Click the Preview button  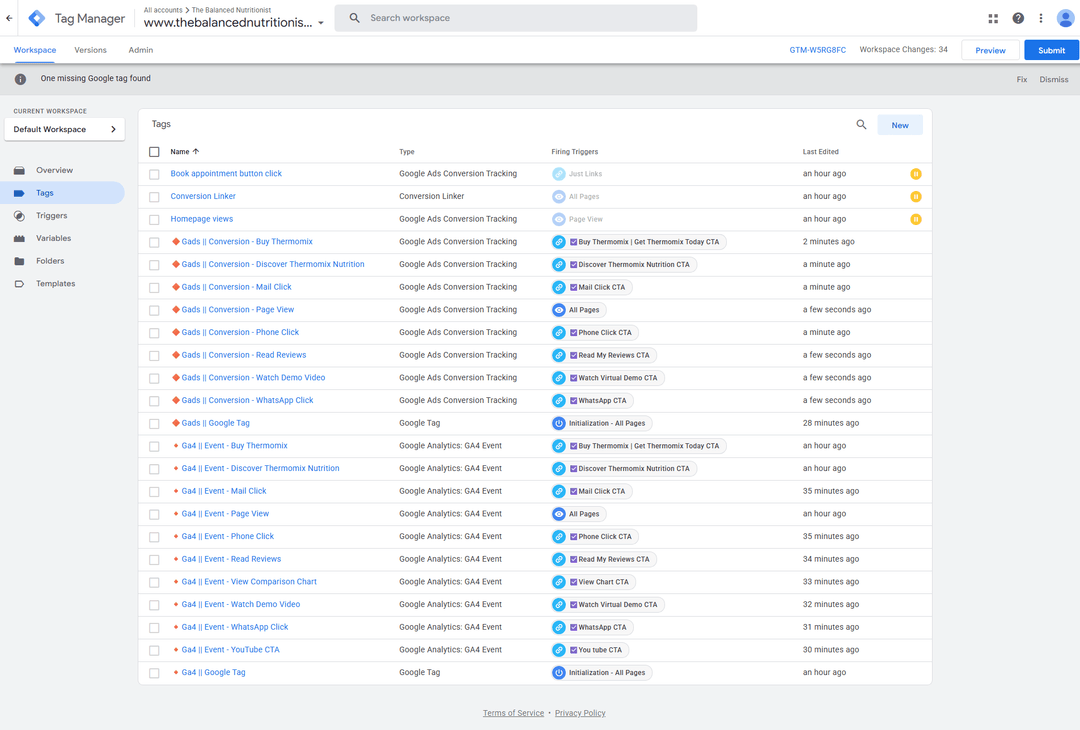[x=990, y=50]
